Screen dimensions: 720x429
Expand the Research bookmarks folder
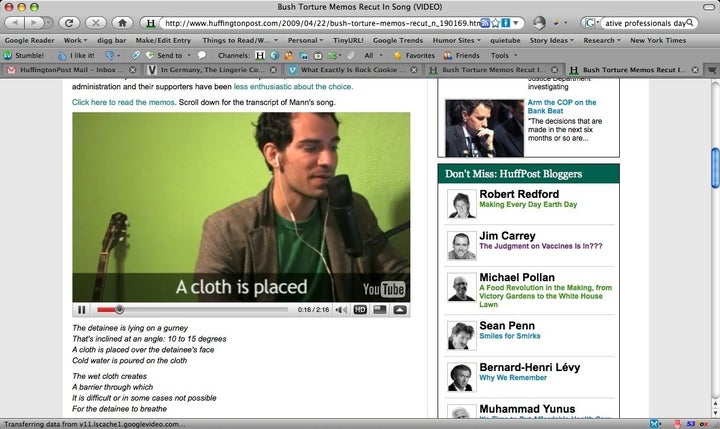(x=602, y=40)
